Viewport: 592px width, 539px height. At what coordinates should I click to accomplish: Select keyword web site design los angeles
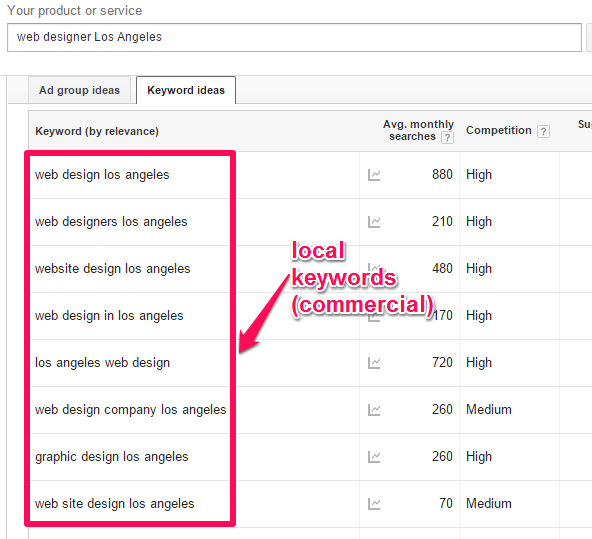[x=114, y=504]
